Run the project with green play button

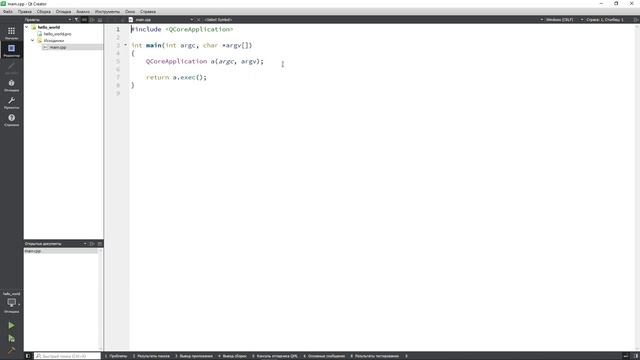[x=11, y=325]
